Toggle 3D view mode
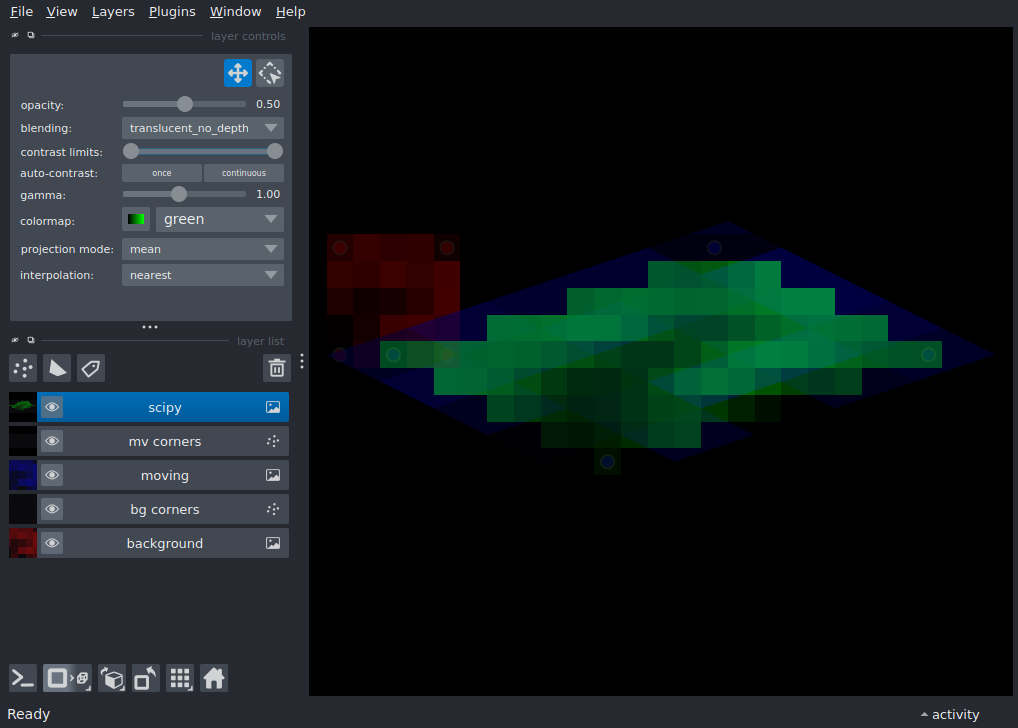 point(66,678)
